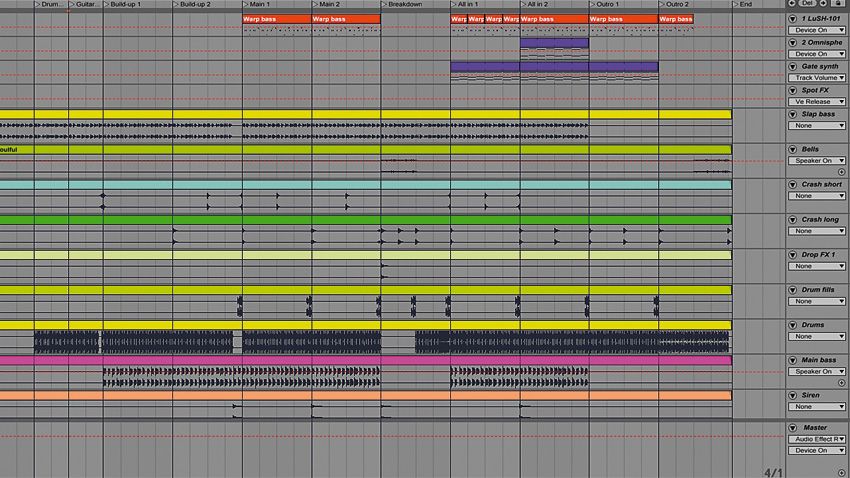The image size is (850, 478).
Task: Jump to the Guitar locator marker
Action: tap(84, 4)
